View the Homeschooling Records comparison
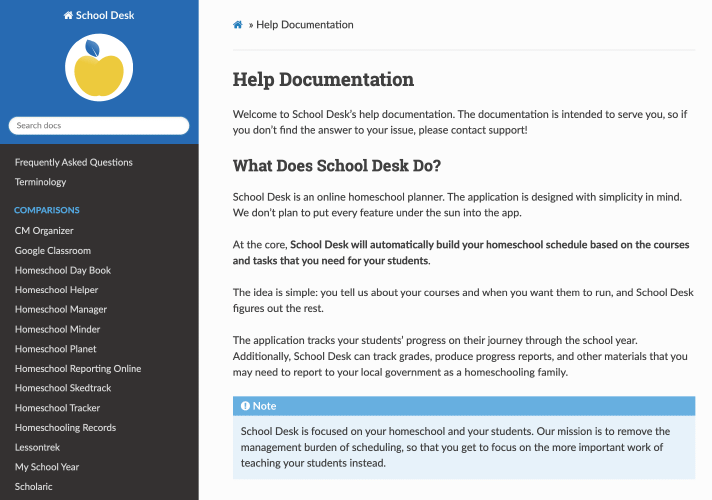 pos(65,427)
